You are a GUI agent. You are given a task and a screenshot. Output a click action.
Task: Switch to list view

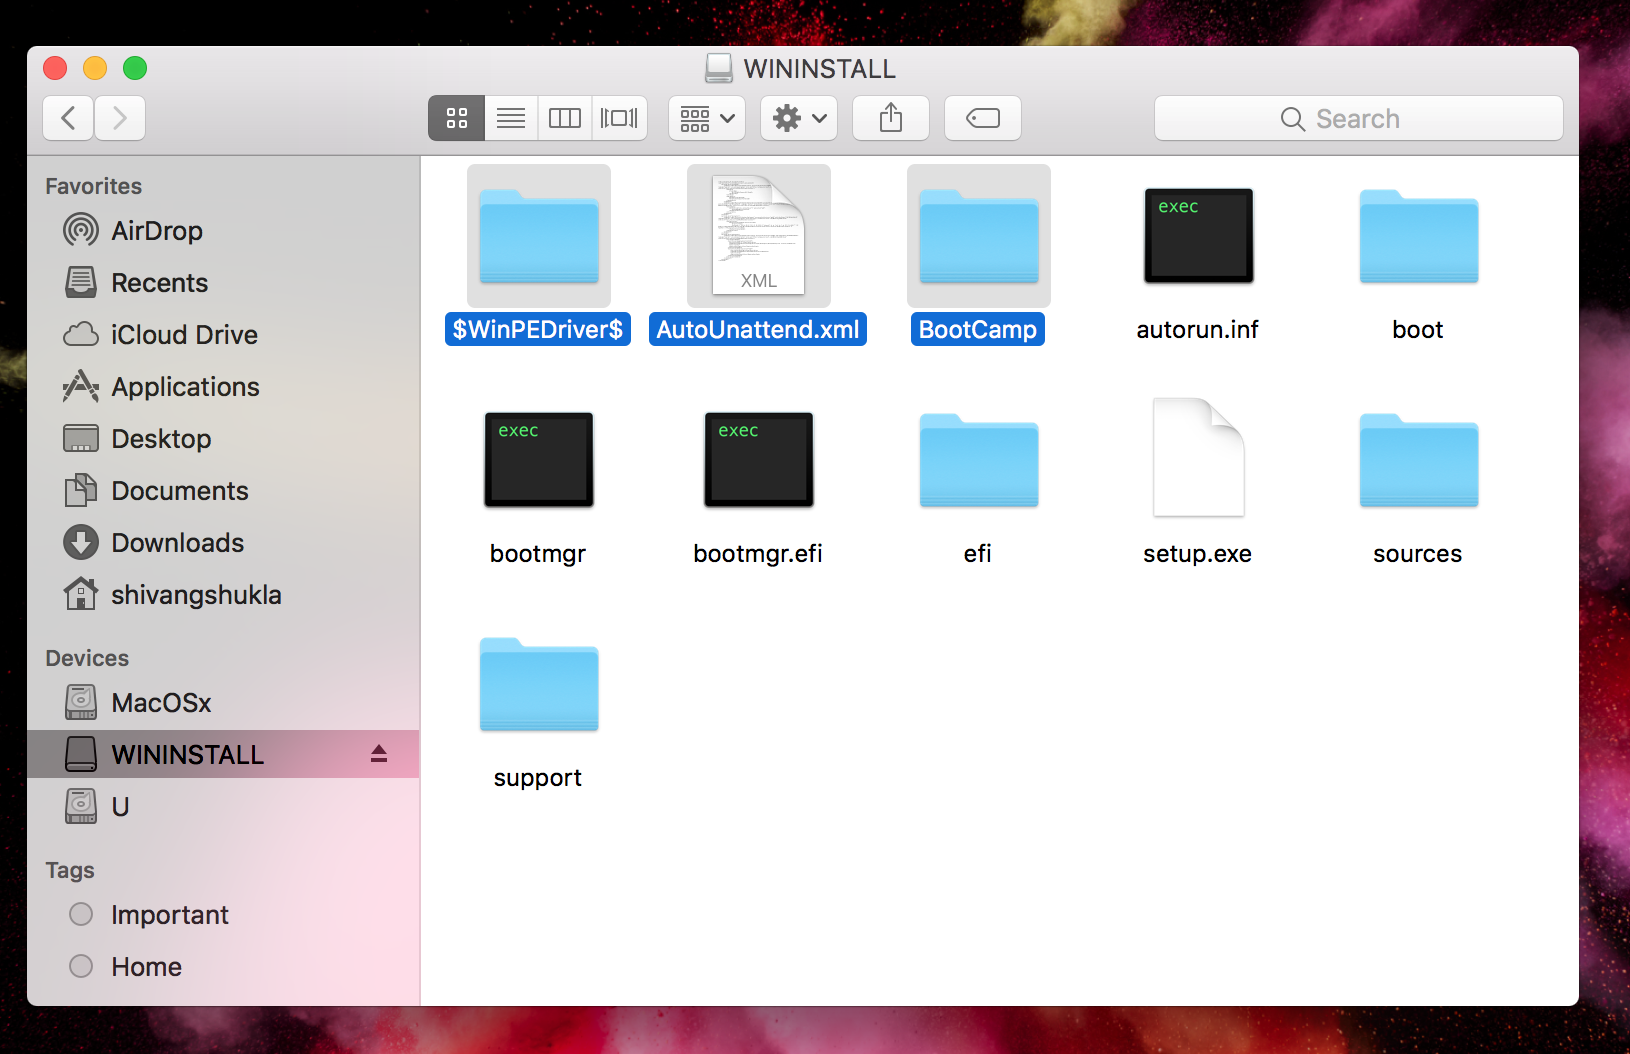[511, 118]
